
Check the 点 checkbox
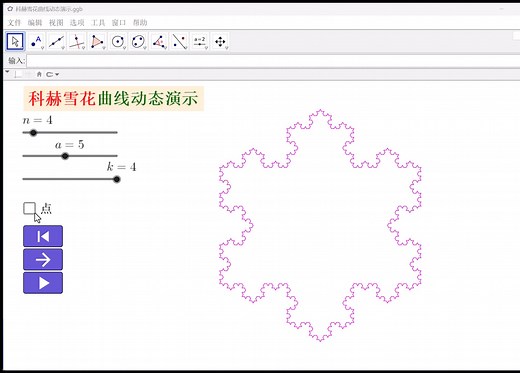click(x=29, y=208)
